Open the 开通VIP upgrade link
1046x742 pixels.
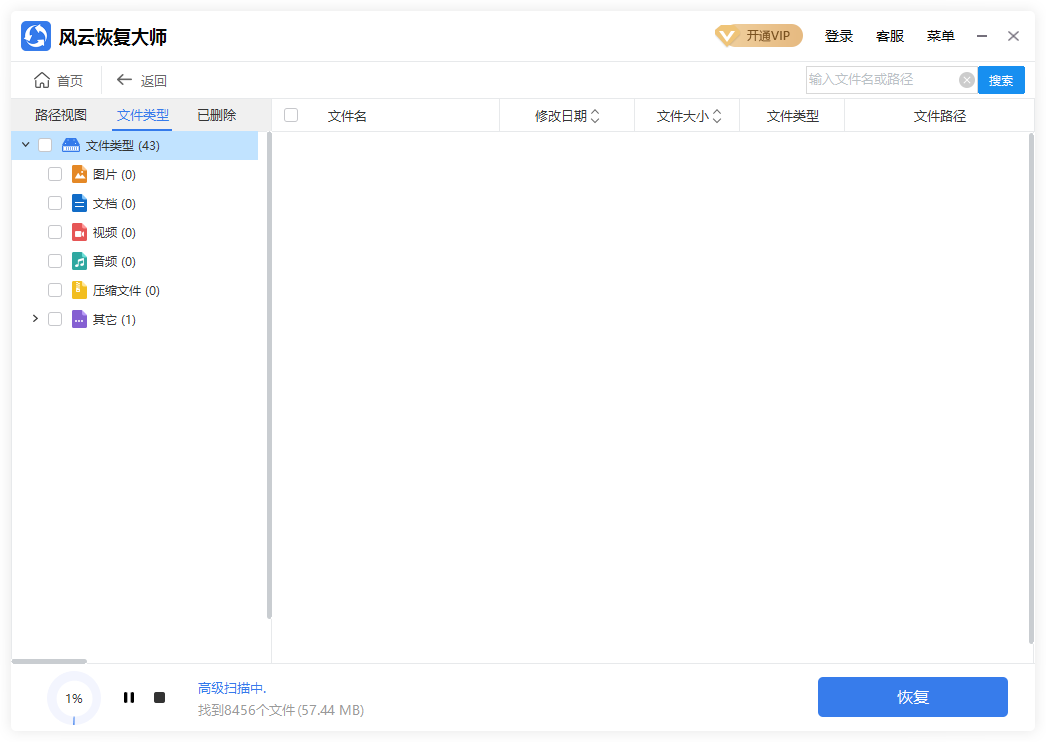[x=759, y=35]
